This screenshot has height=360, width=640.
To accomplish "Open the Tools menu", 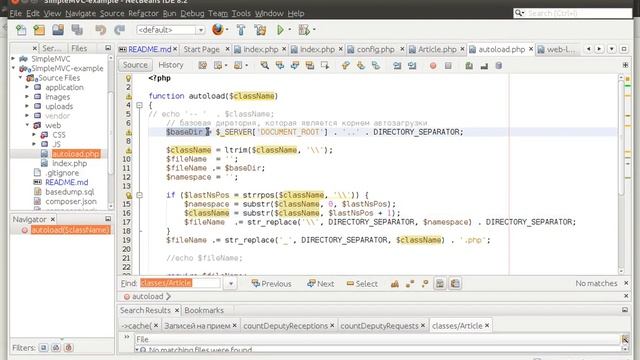I will (241, 13).
